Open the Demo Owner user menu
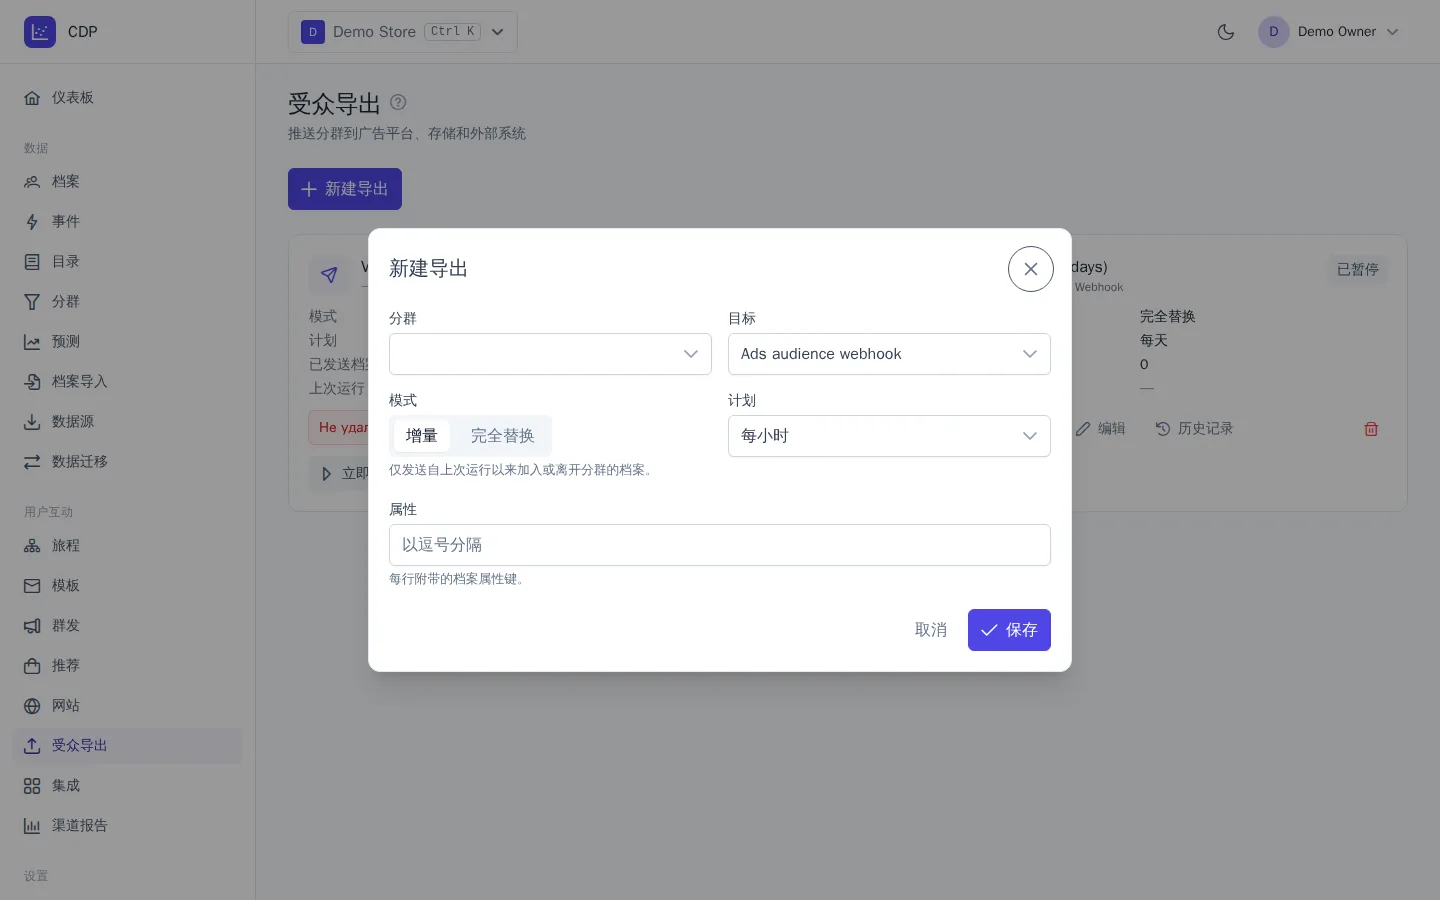 (x=1329, y=32)
